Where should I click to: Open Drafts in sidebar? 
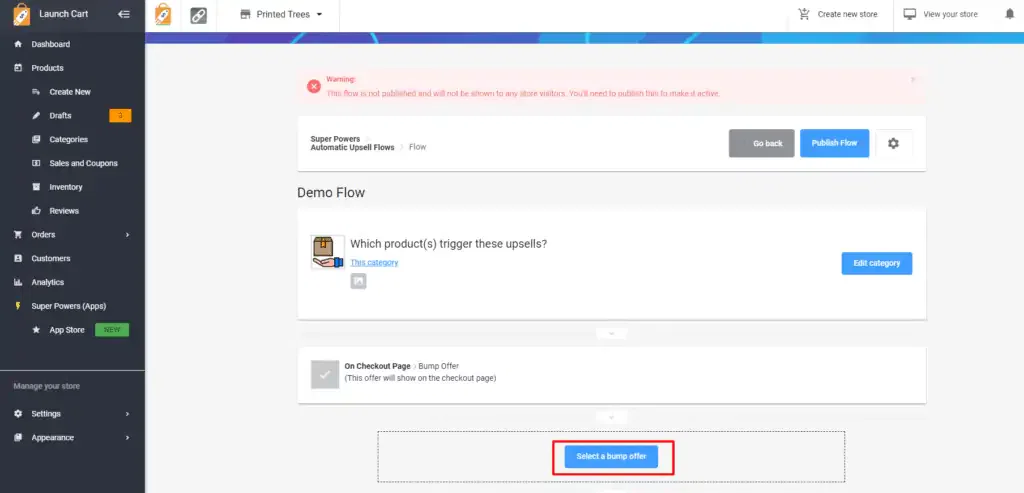[60, 116]
